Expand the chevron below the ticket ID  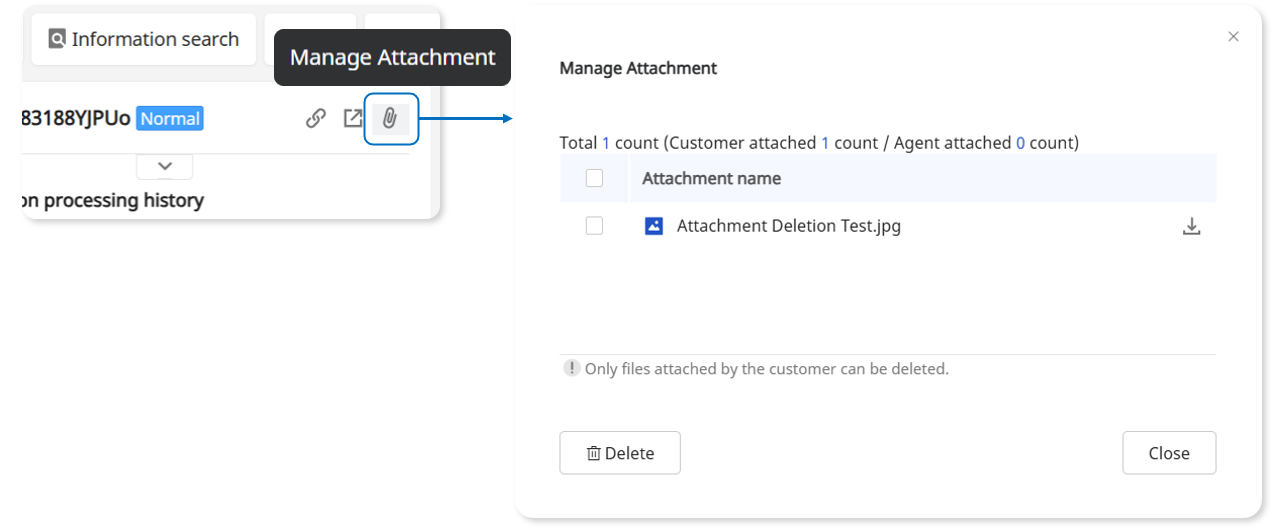pos(166,166)
